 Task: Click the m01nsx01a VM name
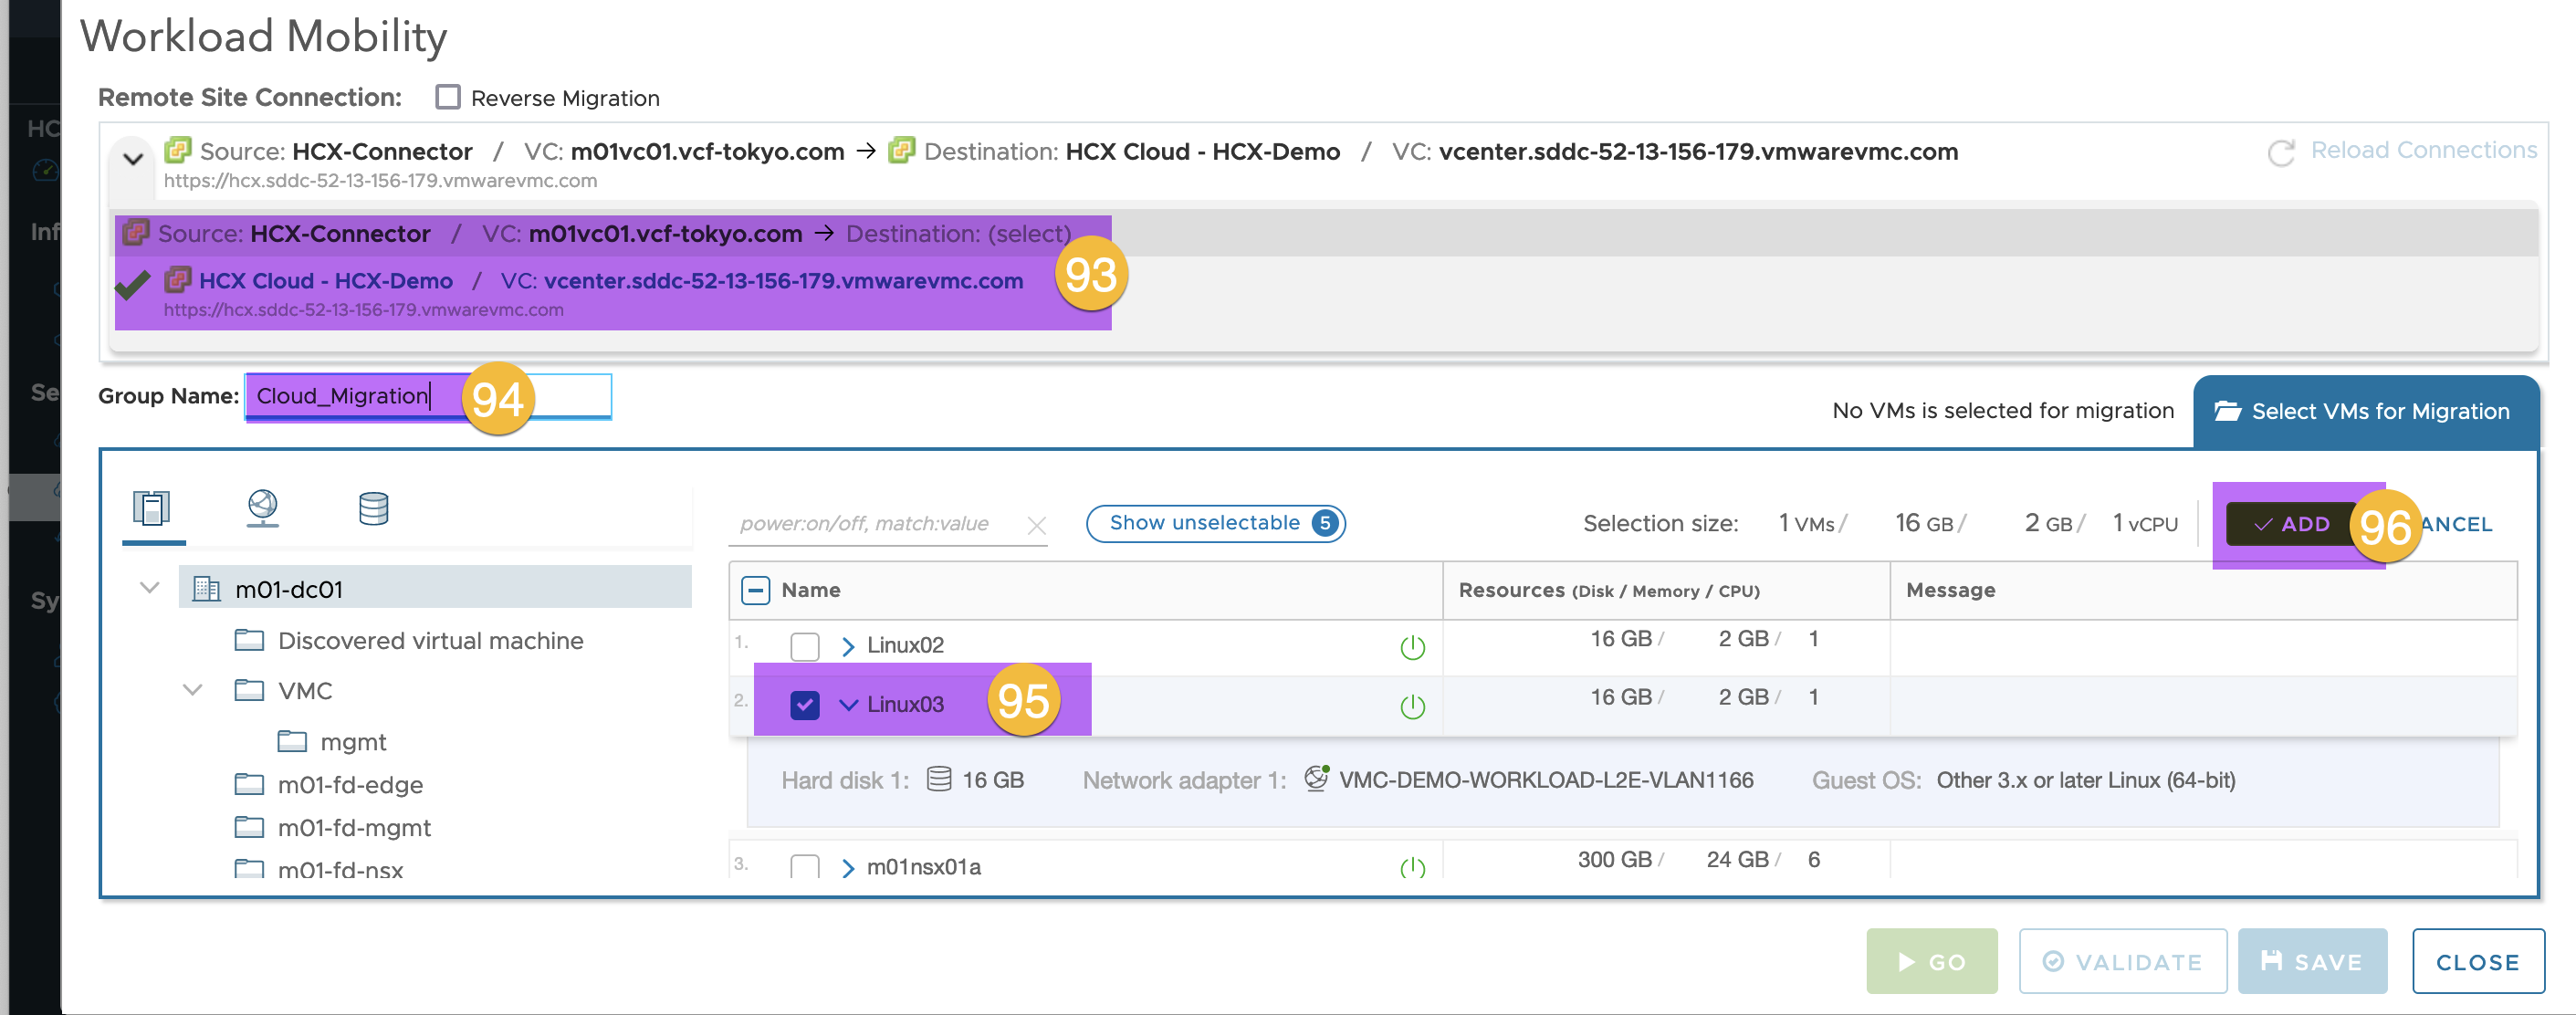pos(923,866)
